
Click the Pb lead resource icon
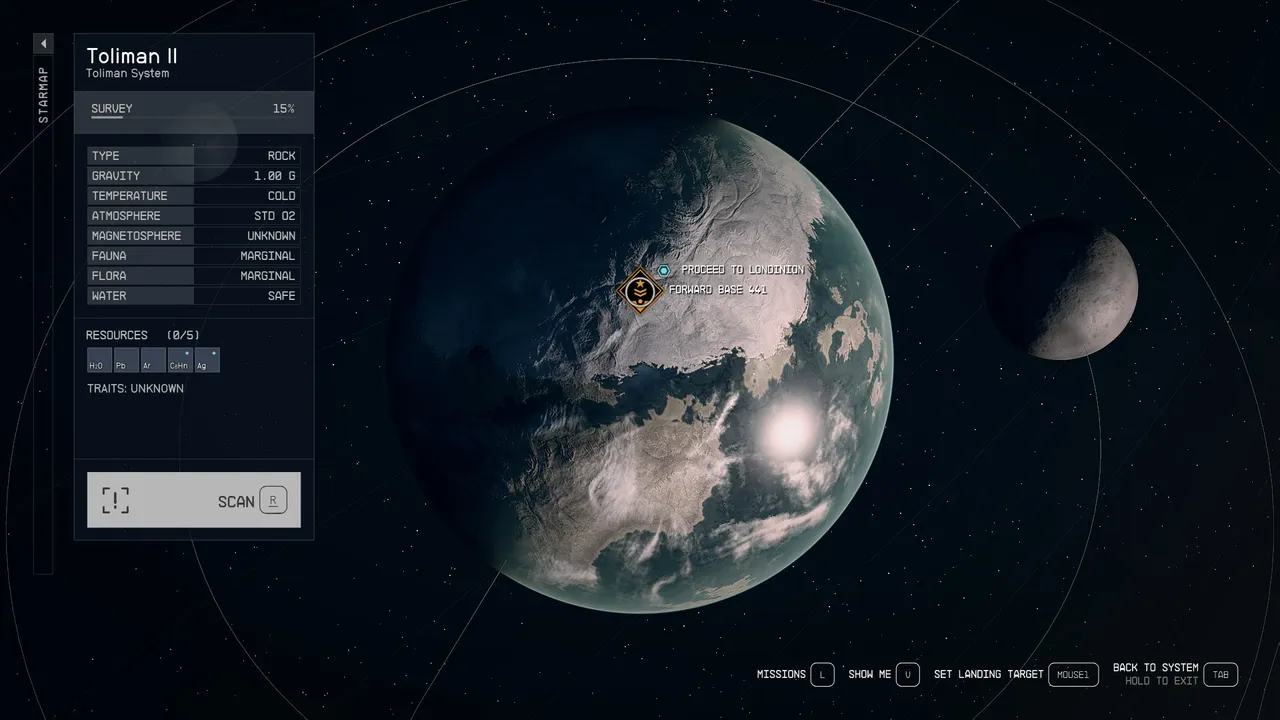click(126, 360)
